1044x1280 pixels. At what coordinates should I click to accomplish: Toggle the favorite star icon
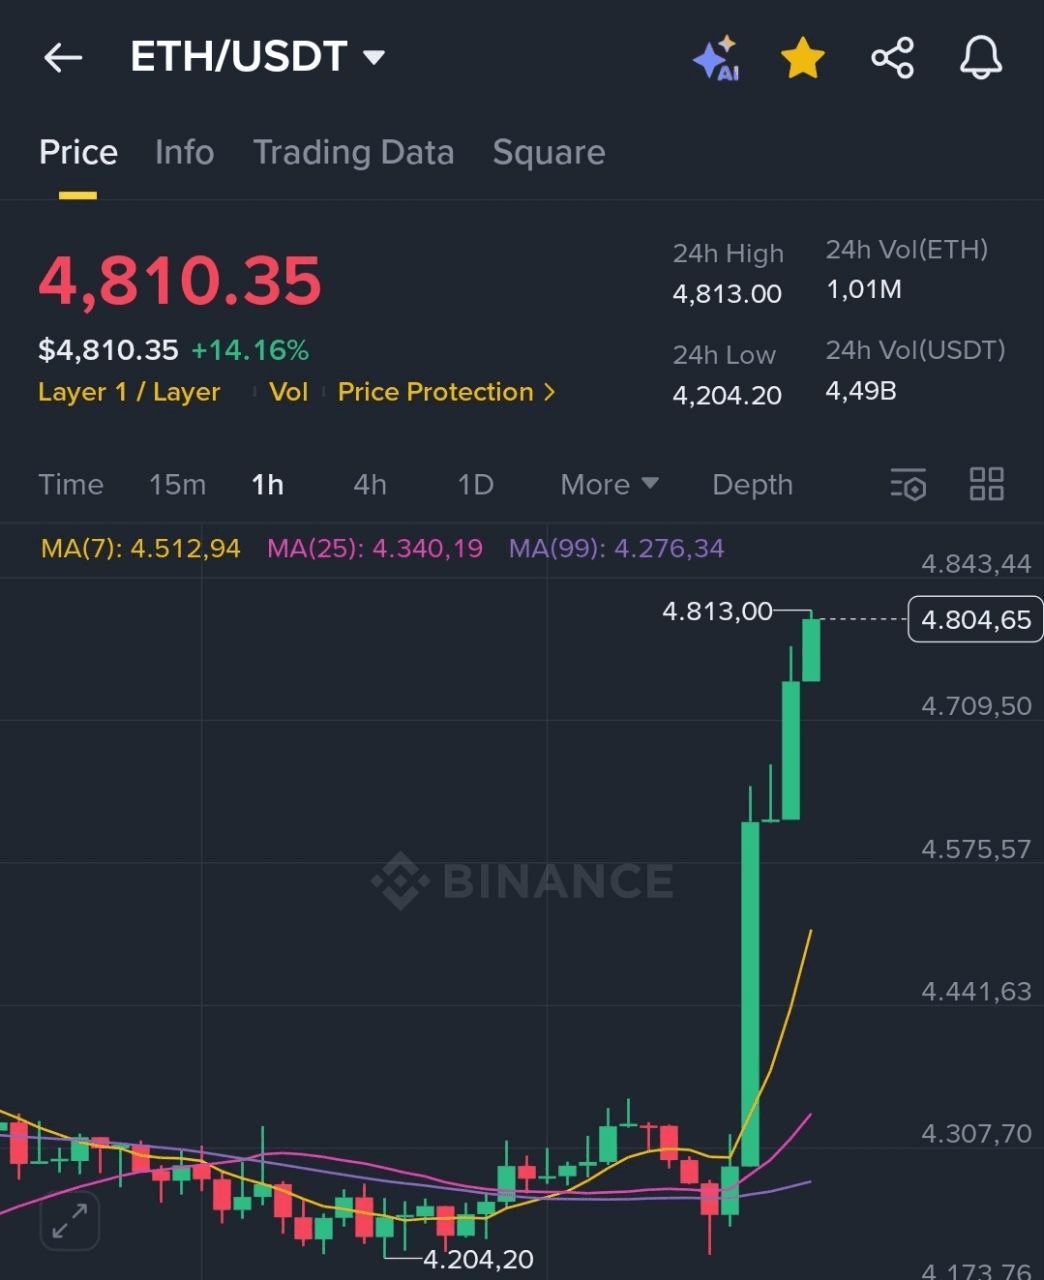(x=803, y=58)
